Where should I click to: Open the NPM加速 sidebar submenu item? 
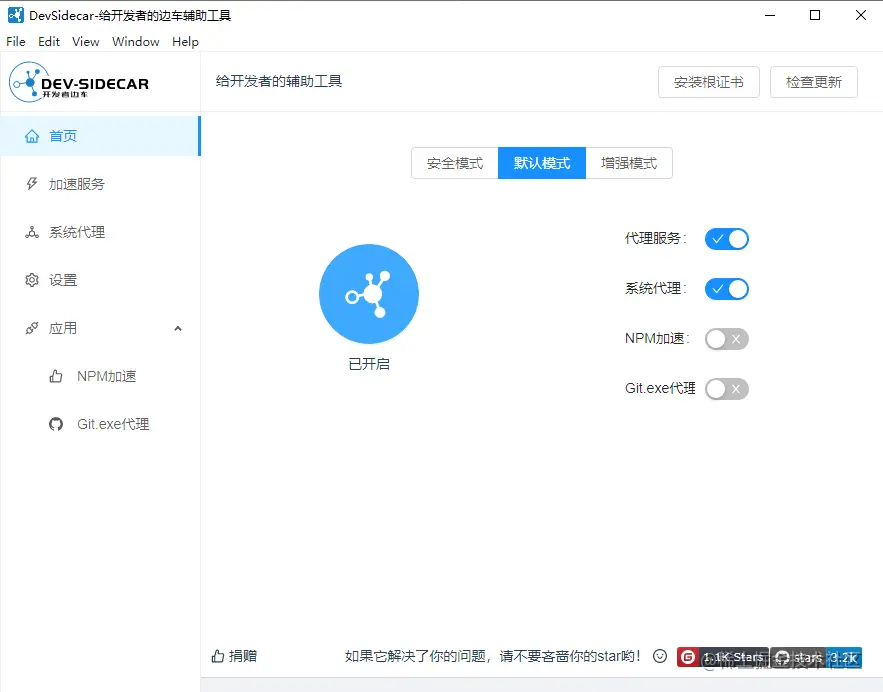100,376
